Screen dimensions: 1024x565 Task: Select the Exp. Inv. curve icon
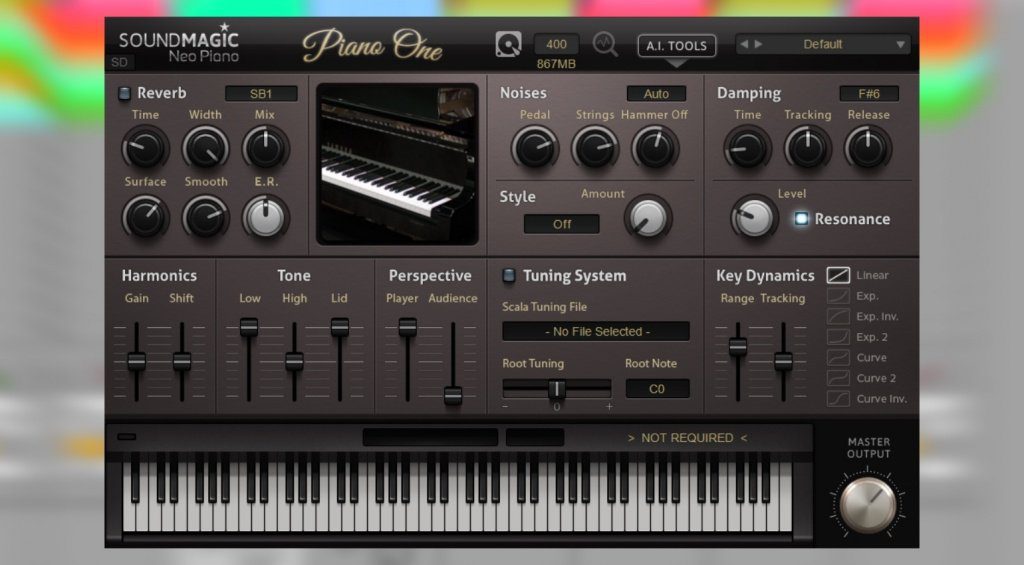click(x=838, y=316)
